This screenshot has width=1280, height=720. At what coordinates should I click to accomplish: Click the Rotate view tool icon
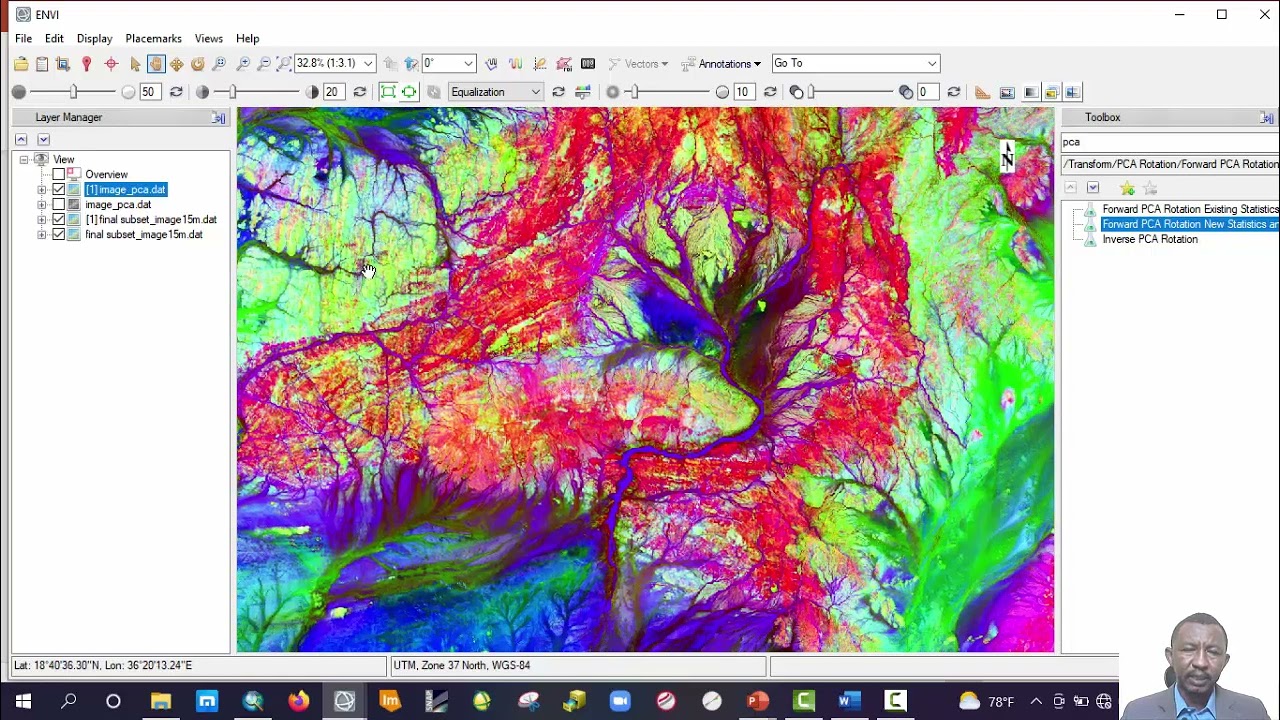coord(197,64)
